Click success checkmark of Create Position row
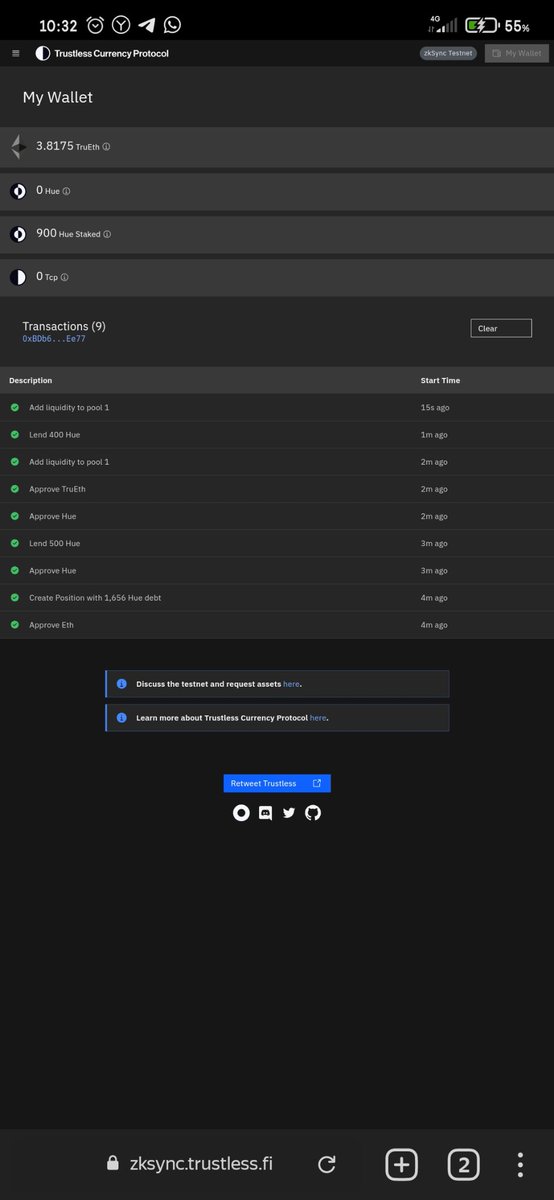 tap(15, 597)
